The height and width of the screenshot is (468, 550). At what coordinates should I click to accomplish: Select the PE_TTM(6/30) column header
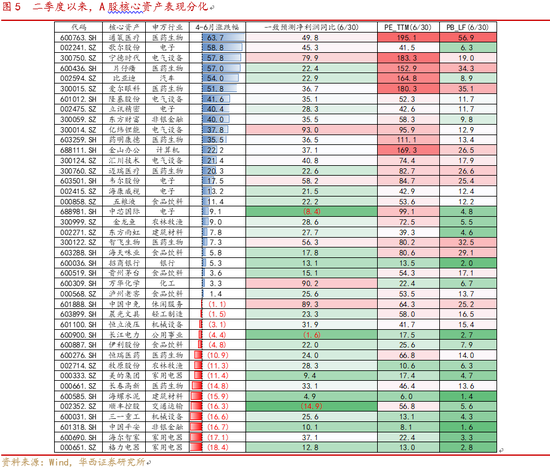click(408, 27)
